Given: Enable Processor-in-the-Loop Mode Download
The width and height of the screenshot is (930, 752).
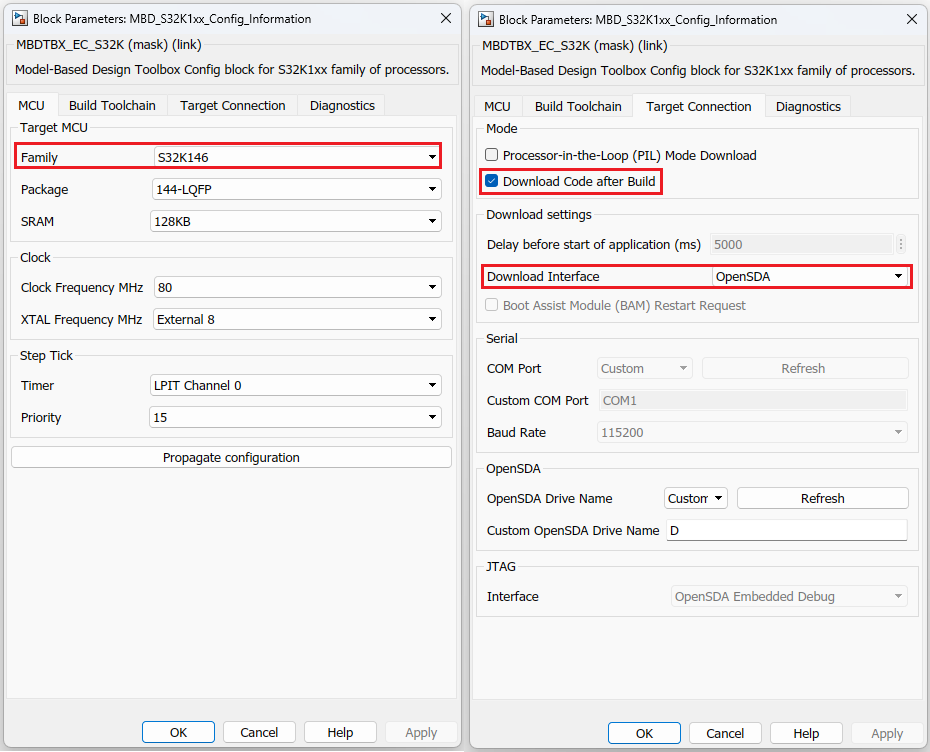Looking at the screenshot, I should (489, 155).
